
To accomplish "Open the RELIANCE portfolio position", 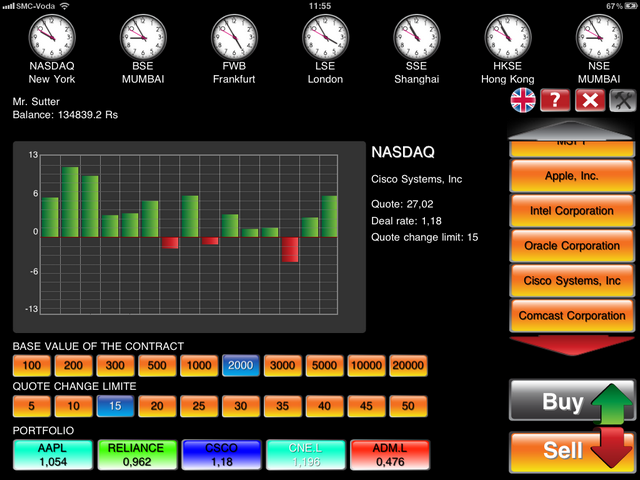I will (137, 455).
